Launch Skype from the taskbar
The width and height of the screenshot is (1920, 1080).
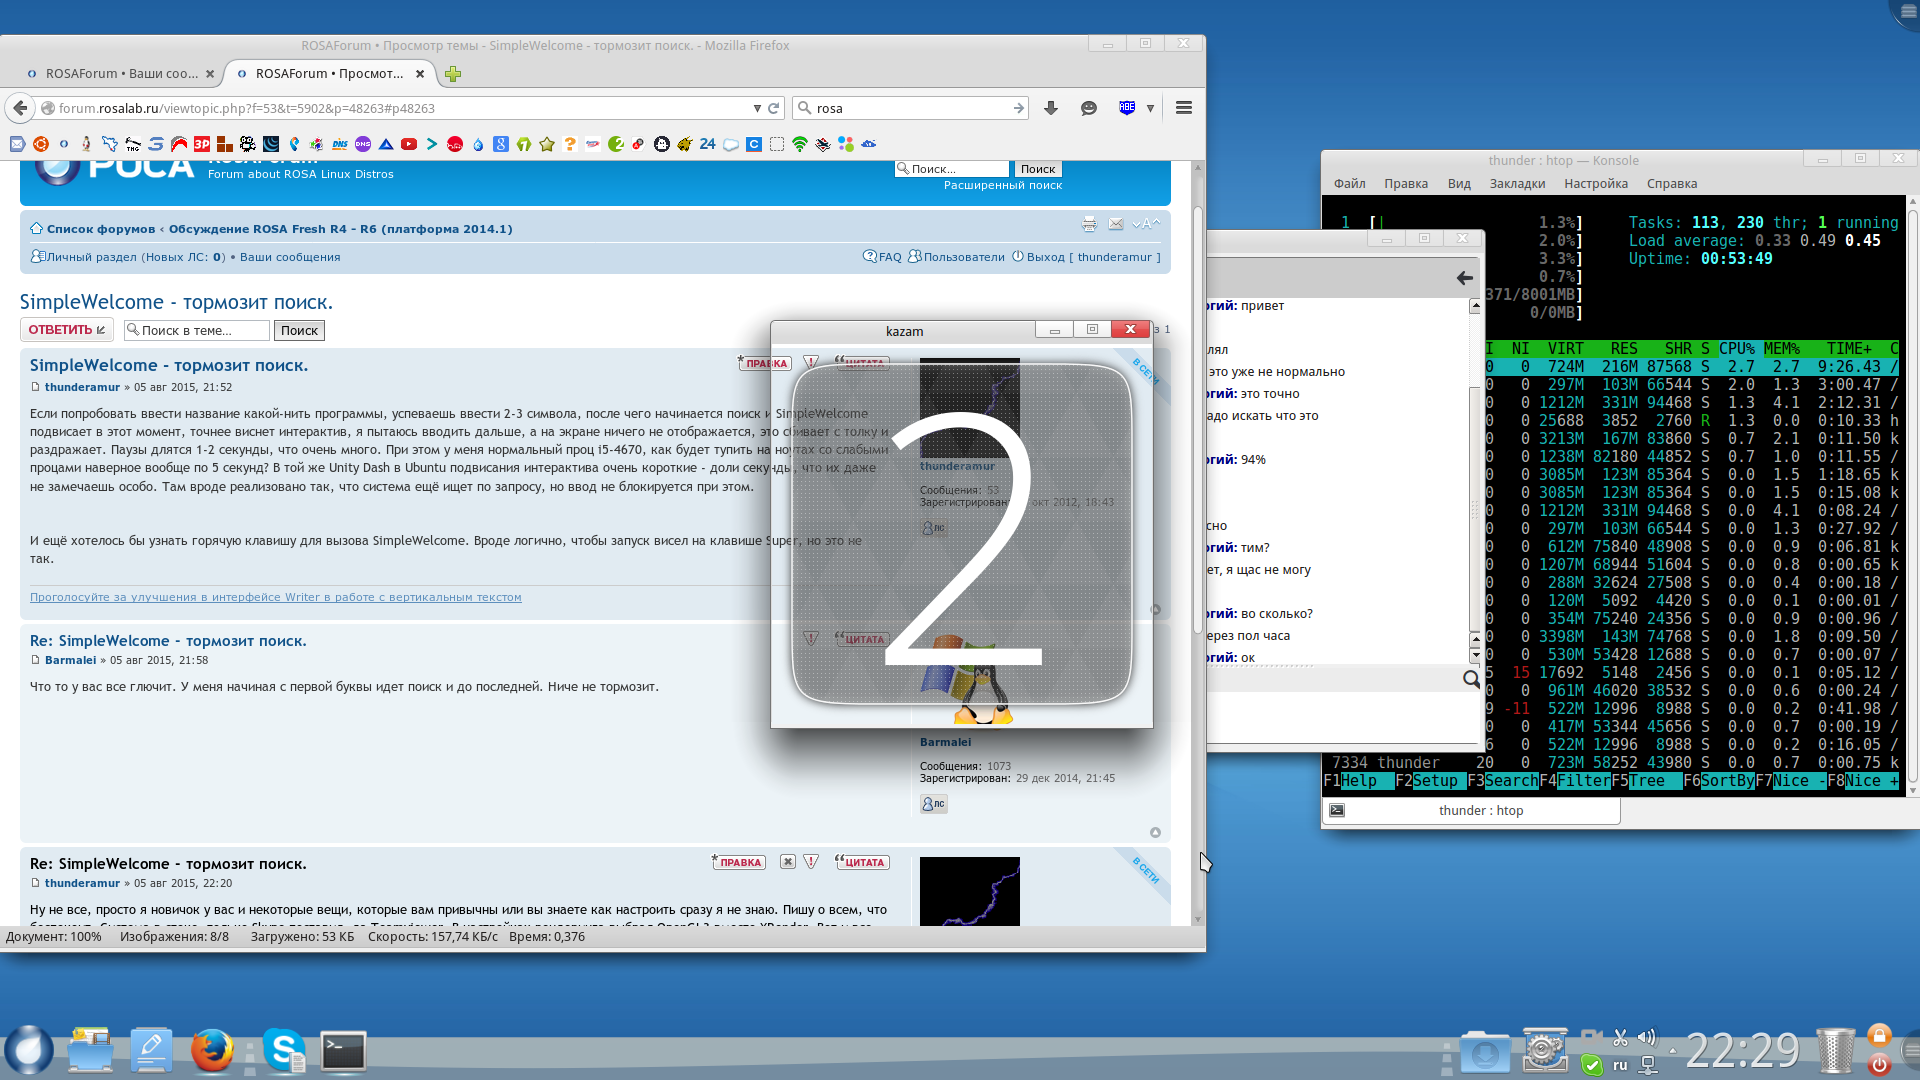pos(284,1051)
